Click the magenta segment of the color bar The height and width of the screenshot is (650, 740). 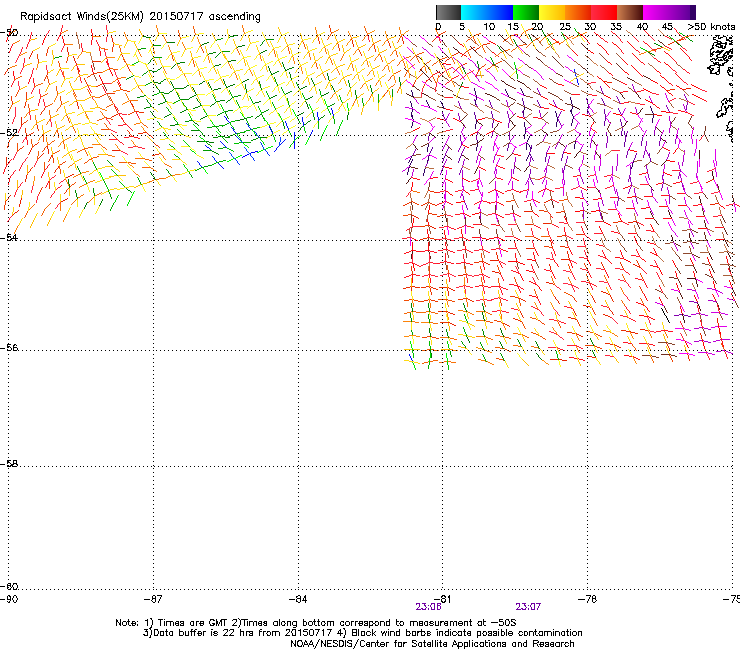coord(669,12)
